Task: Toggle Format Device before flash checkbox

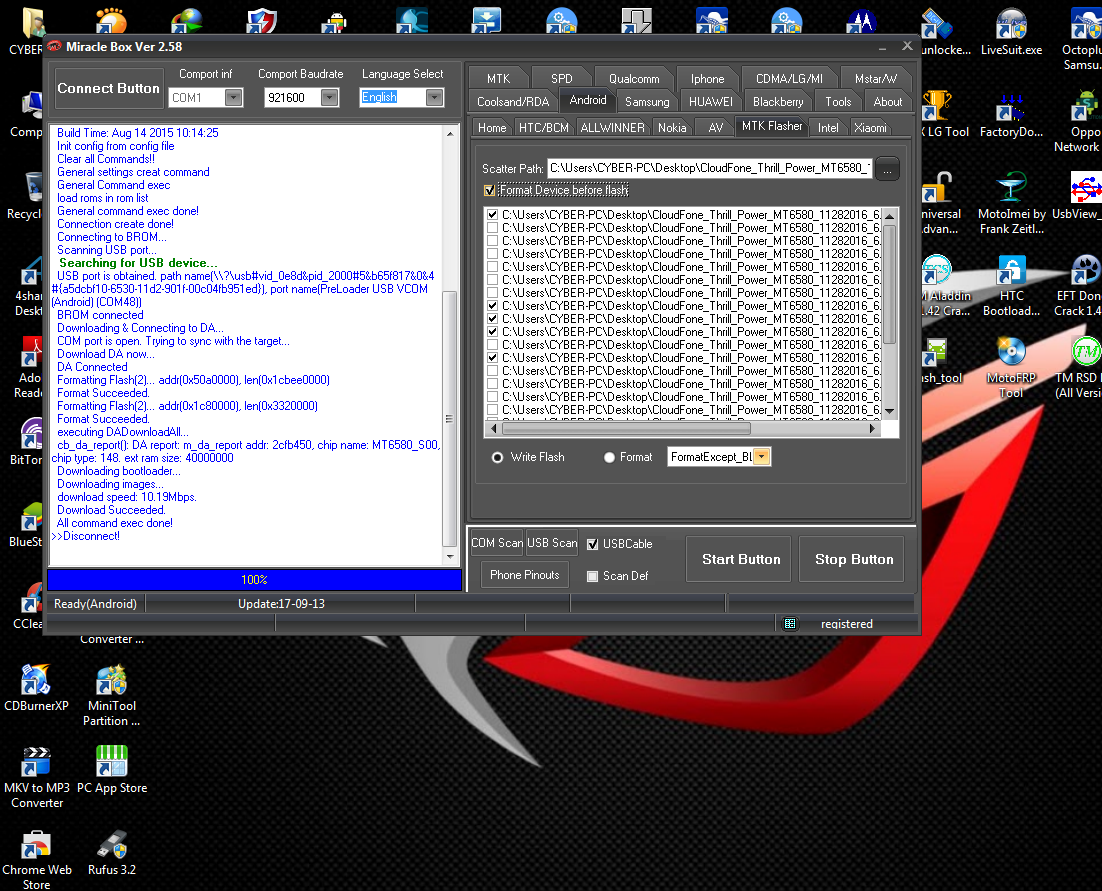Action: click(490, 190)
